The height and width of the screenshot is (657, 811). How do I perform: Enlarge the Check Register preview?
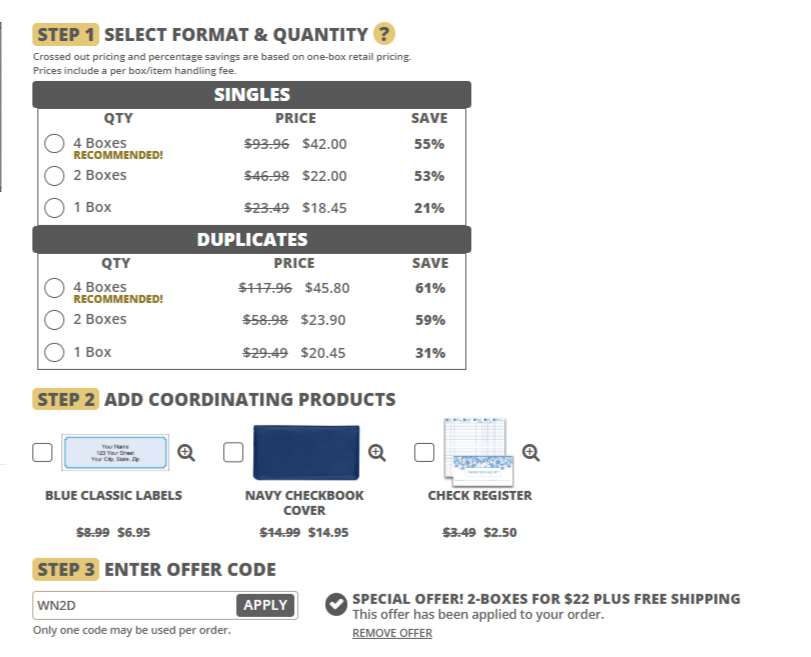(x=531, y=452)
